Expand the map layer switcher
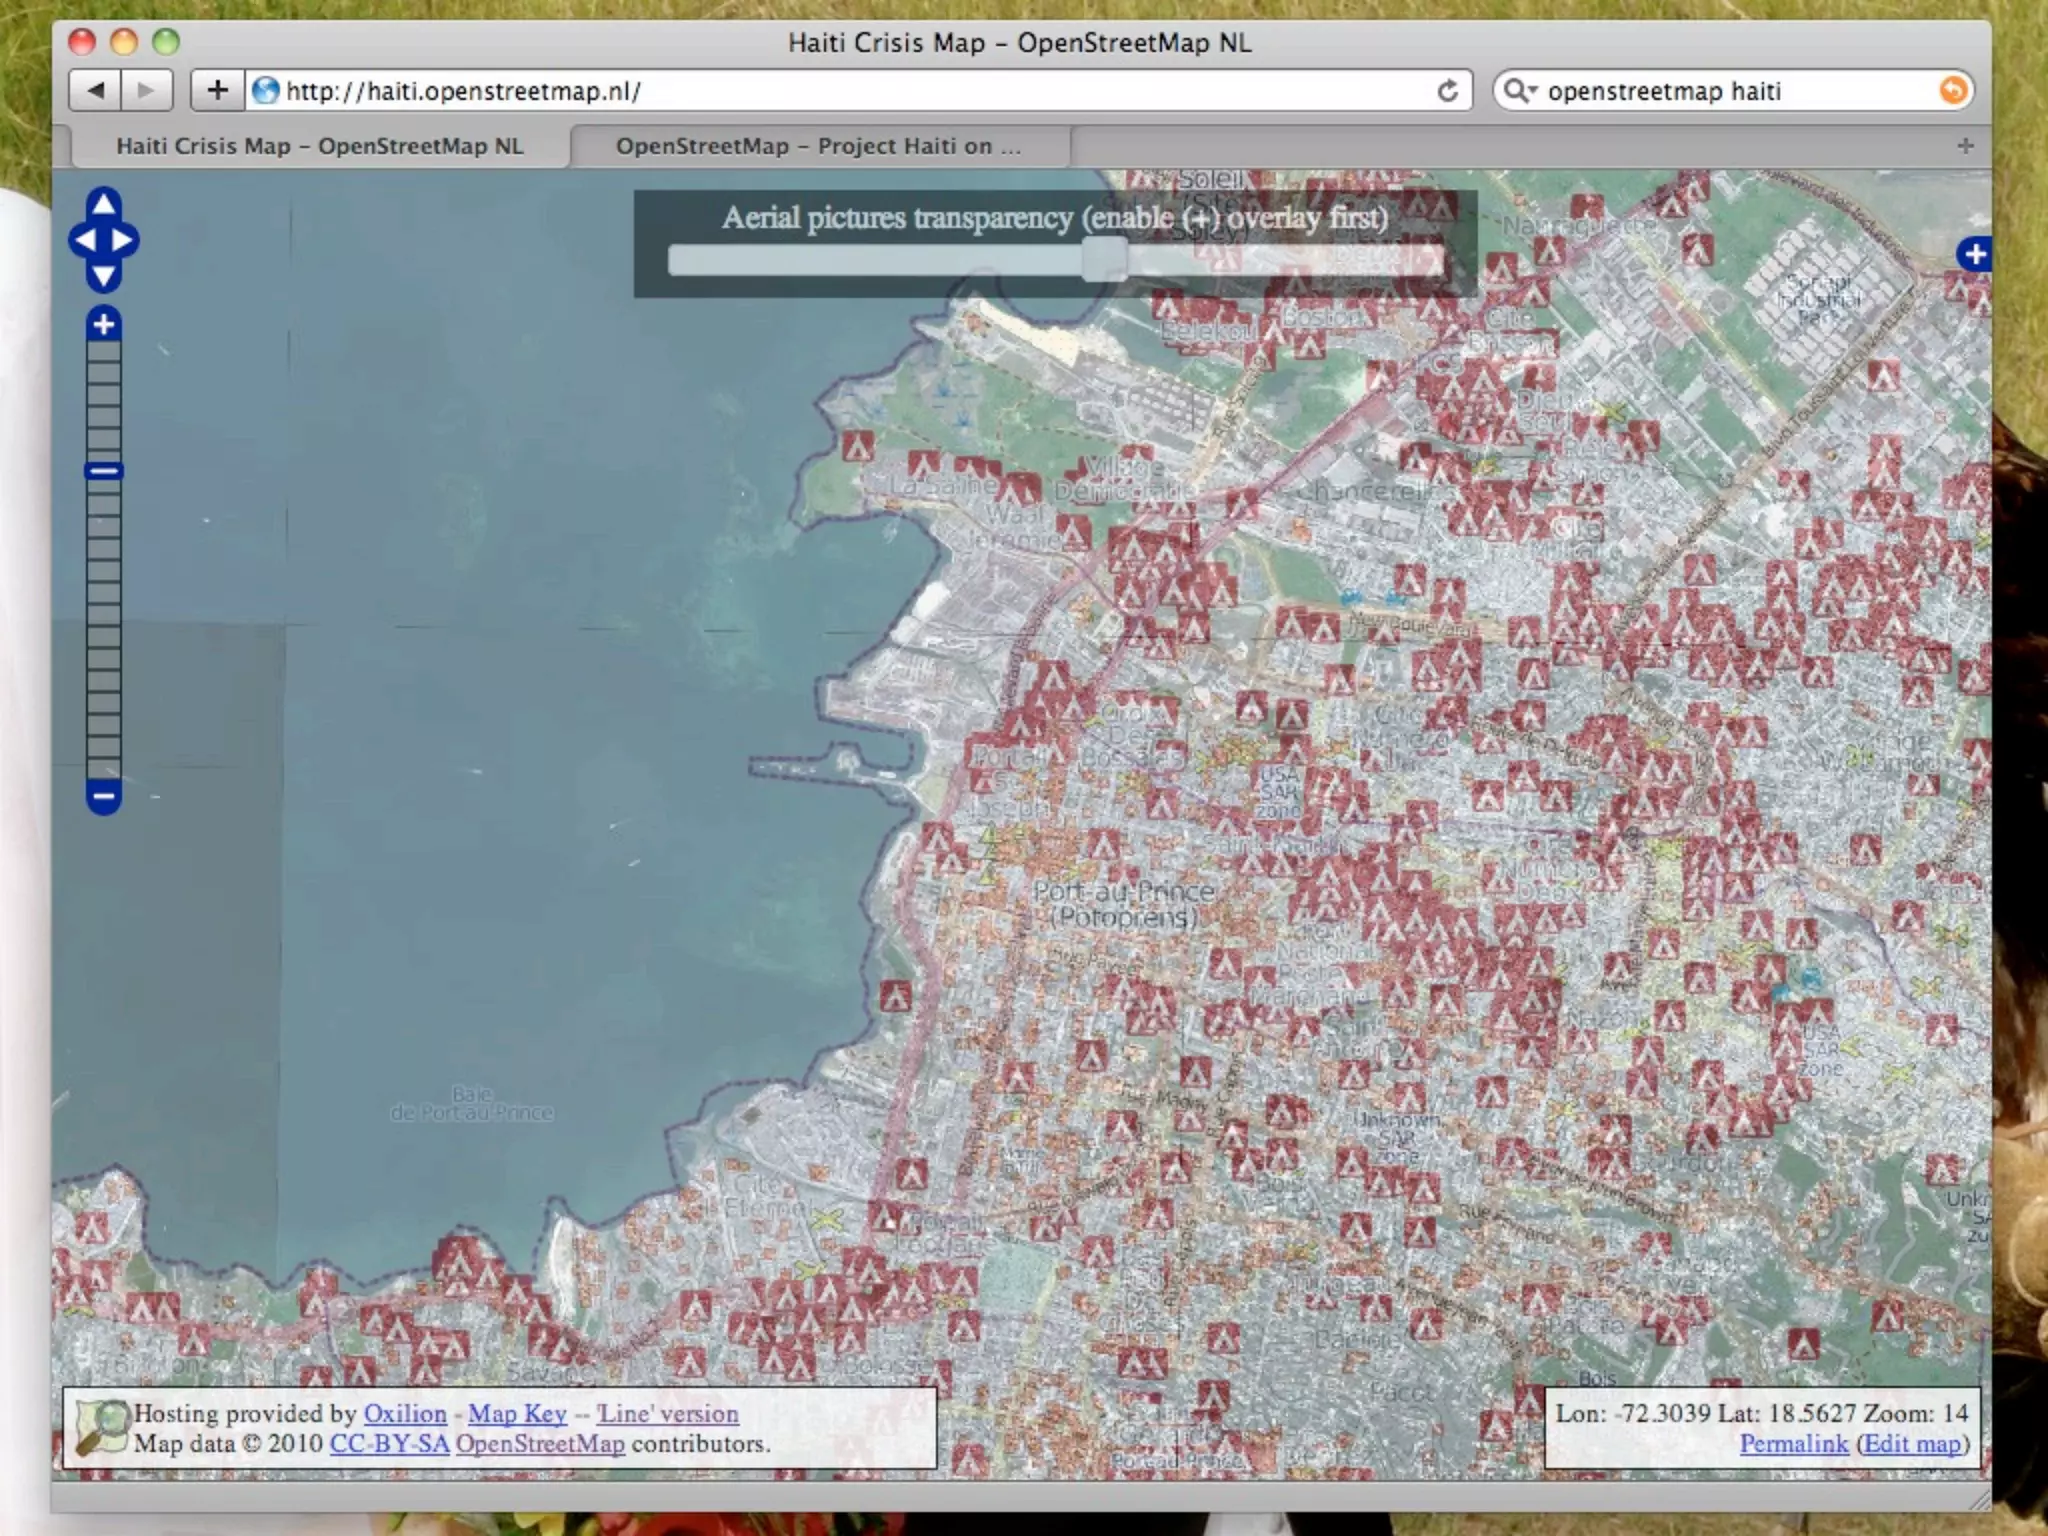Viewport: 2048px width, 1536px height. click(x=1974, y=254)
